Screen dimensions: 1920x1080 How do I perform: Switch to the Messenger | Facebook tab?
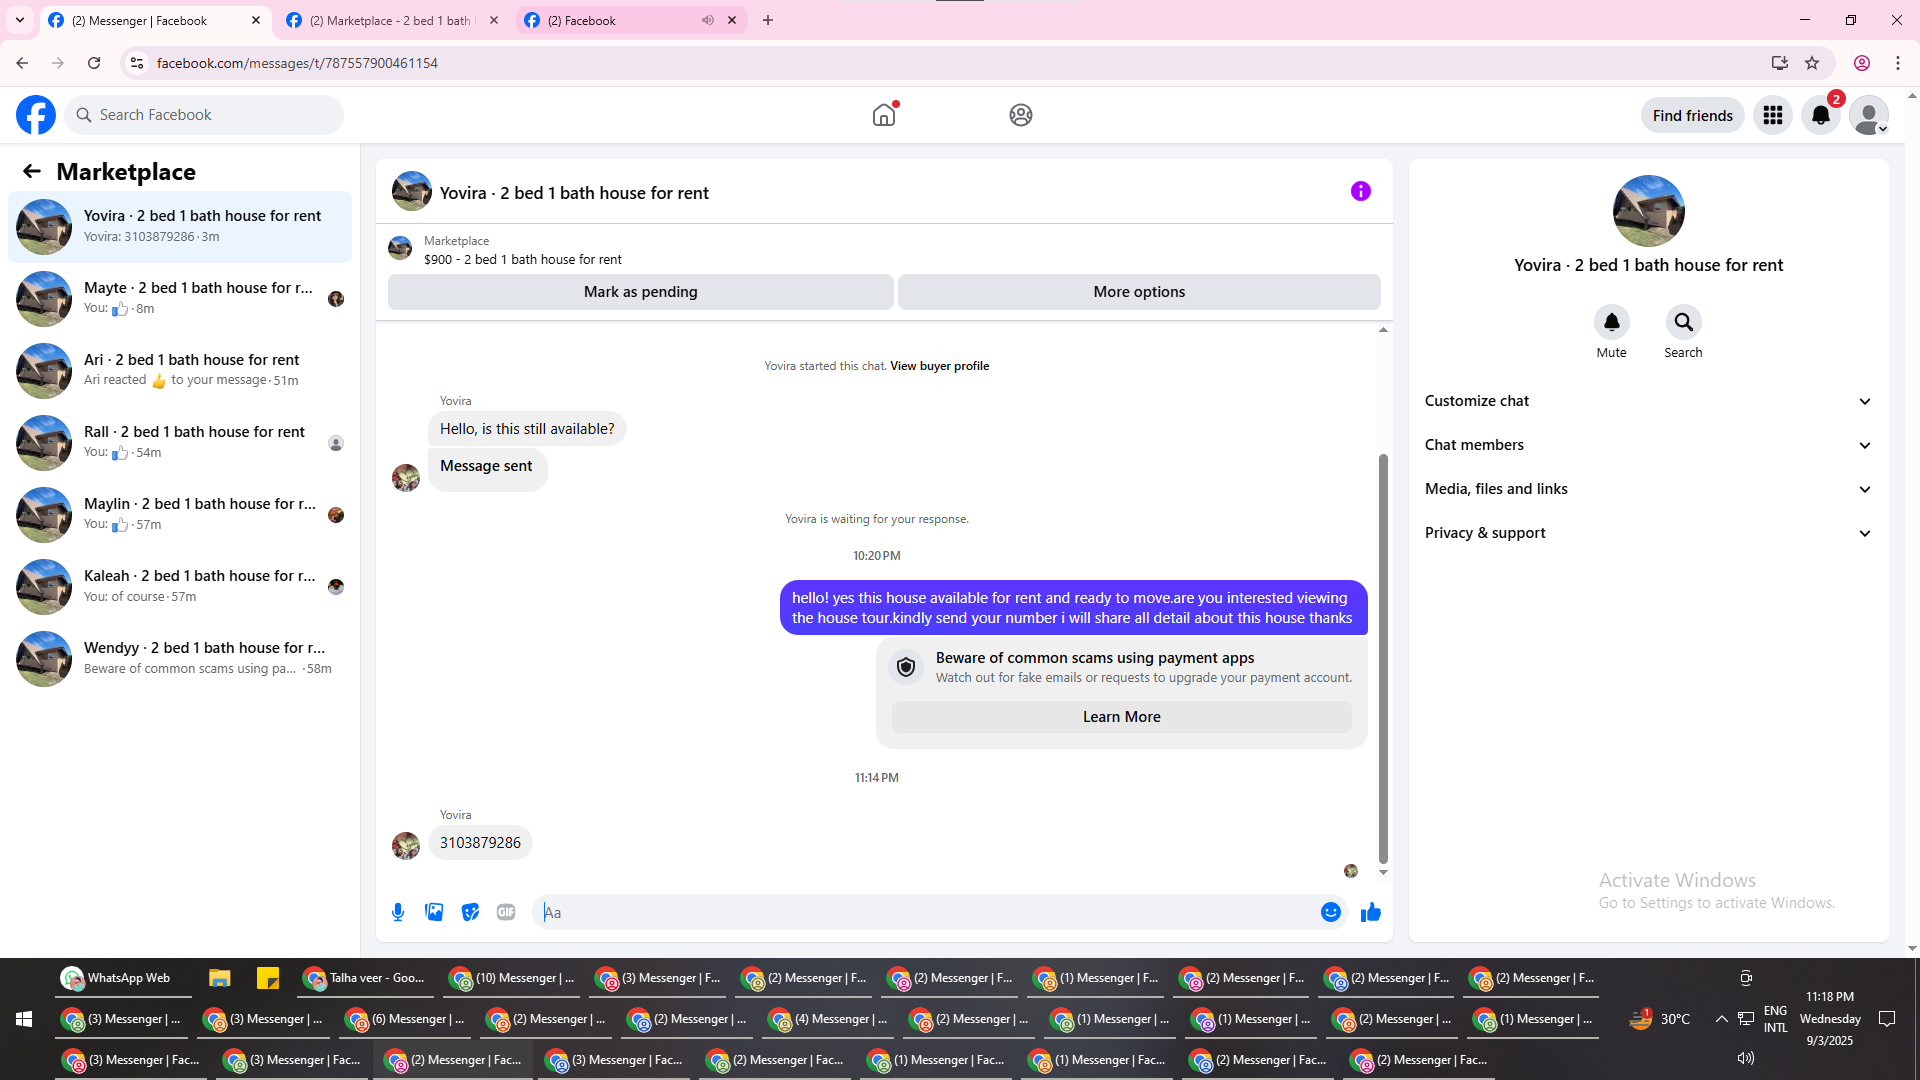(156, 20)
